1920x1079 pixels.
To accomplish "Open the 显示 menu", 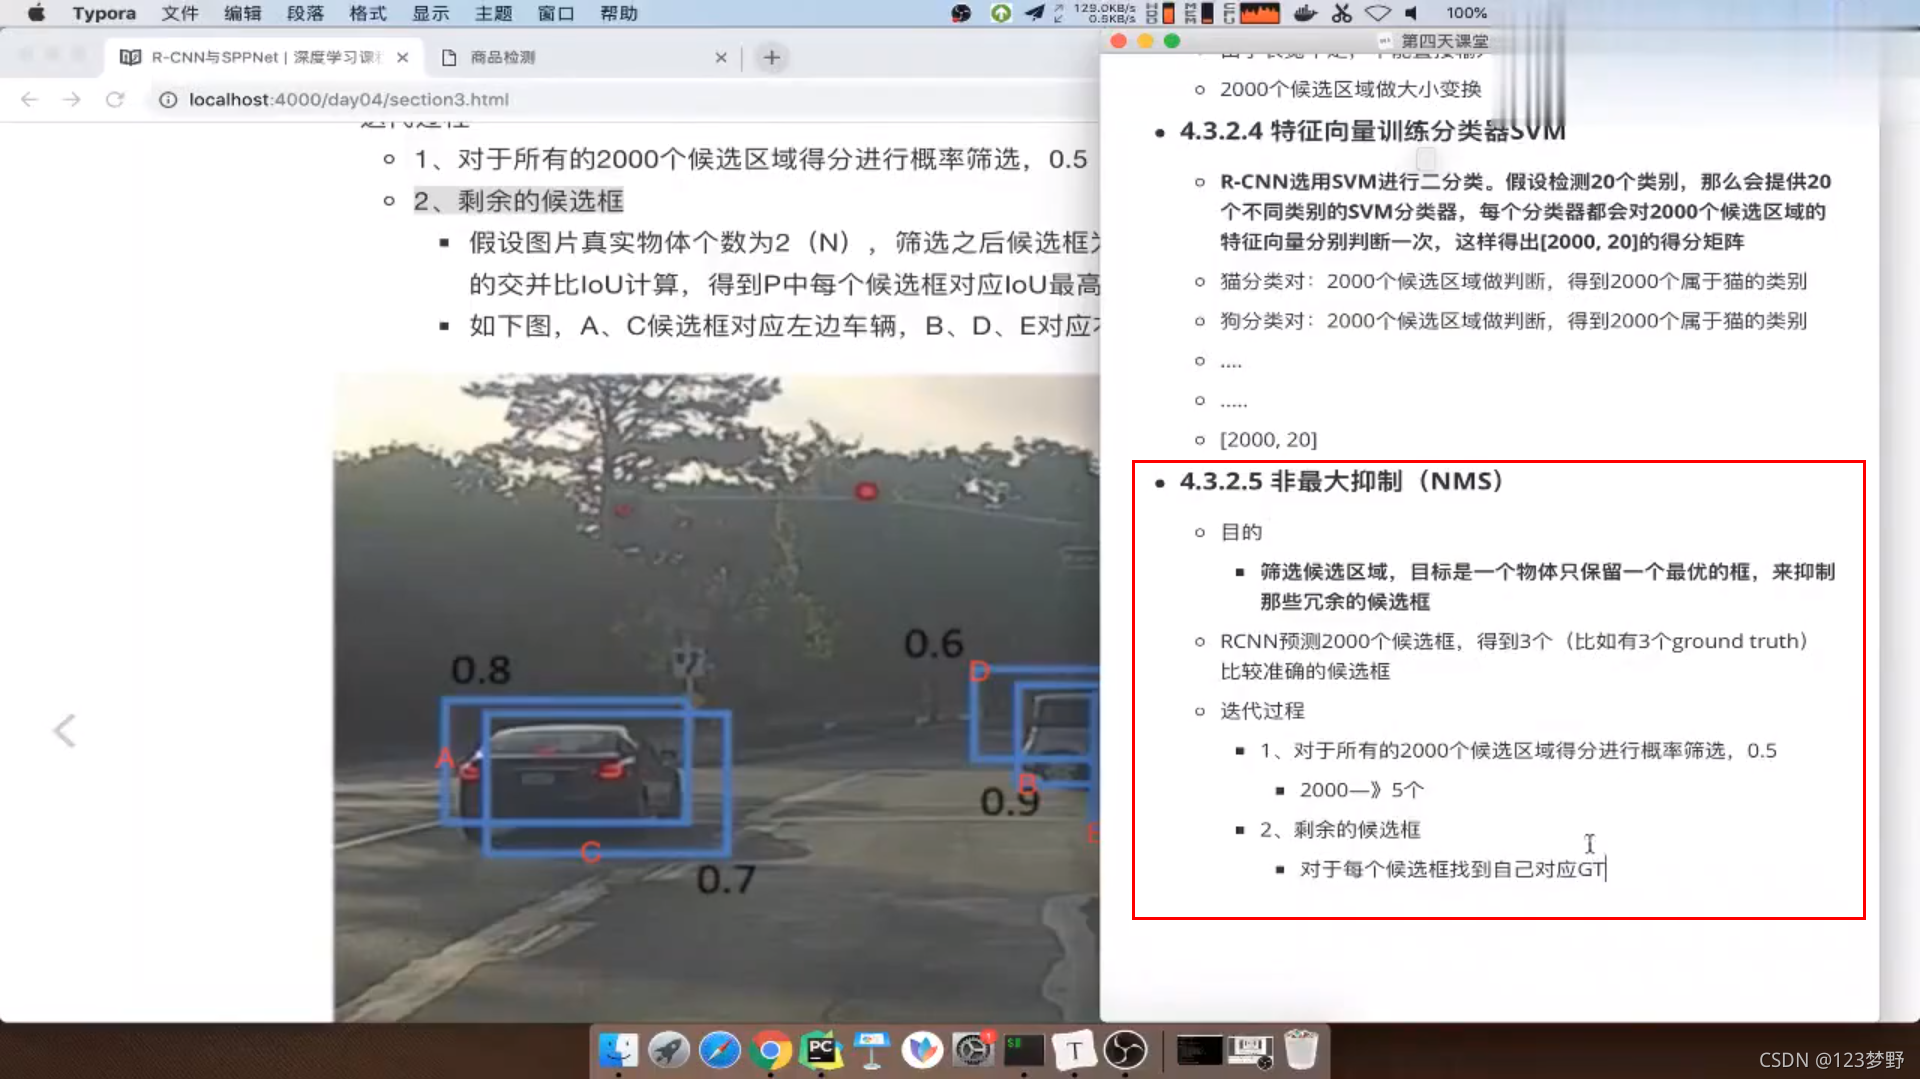I will pos(431,13).
